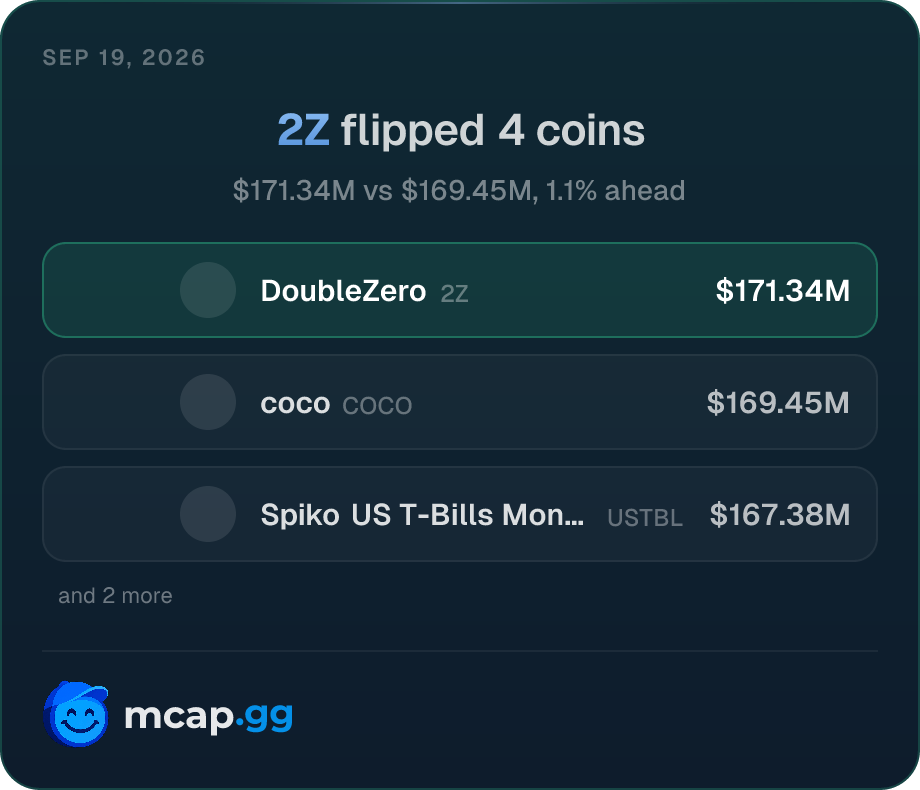Click the USTBL ticker label

tap(645, 518)
